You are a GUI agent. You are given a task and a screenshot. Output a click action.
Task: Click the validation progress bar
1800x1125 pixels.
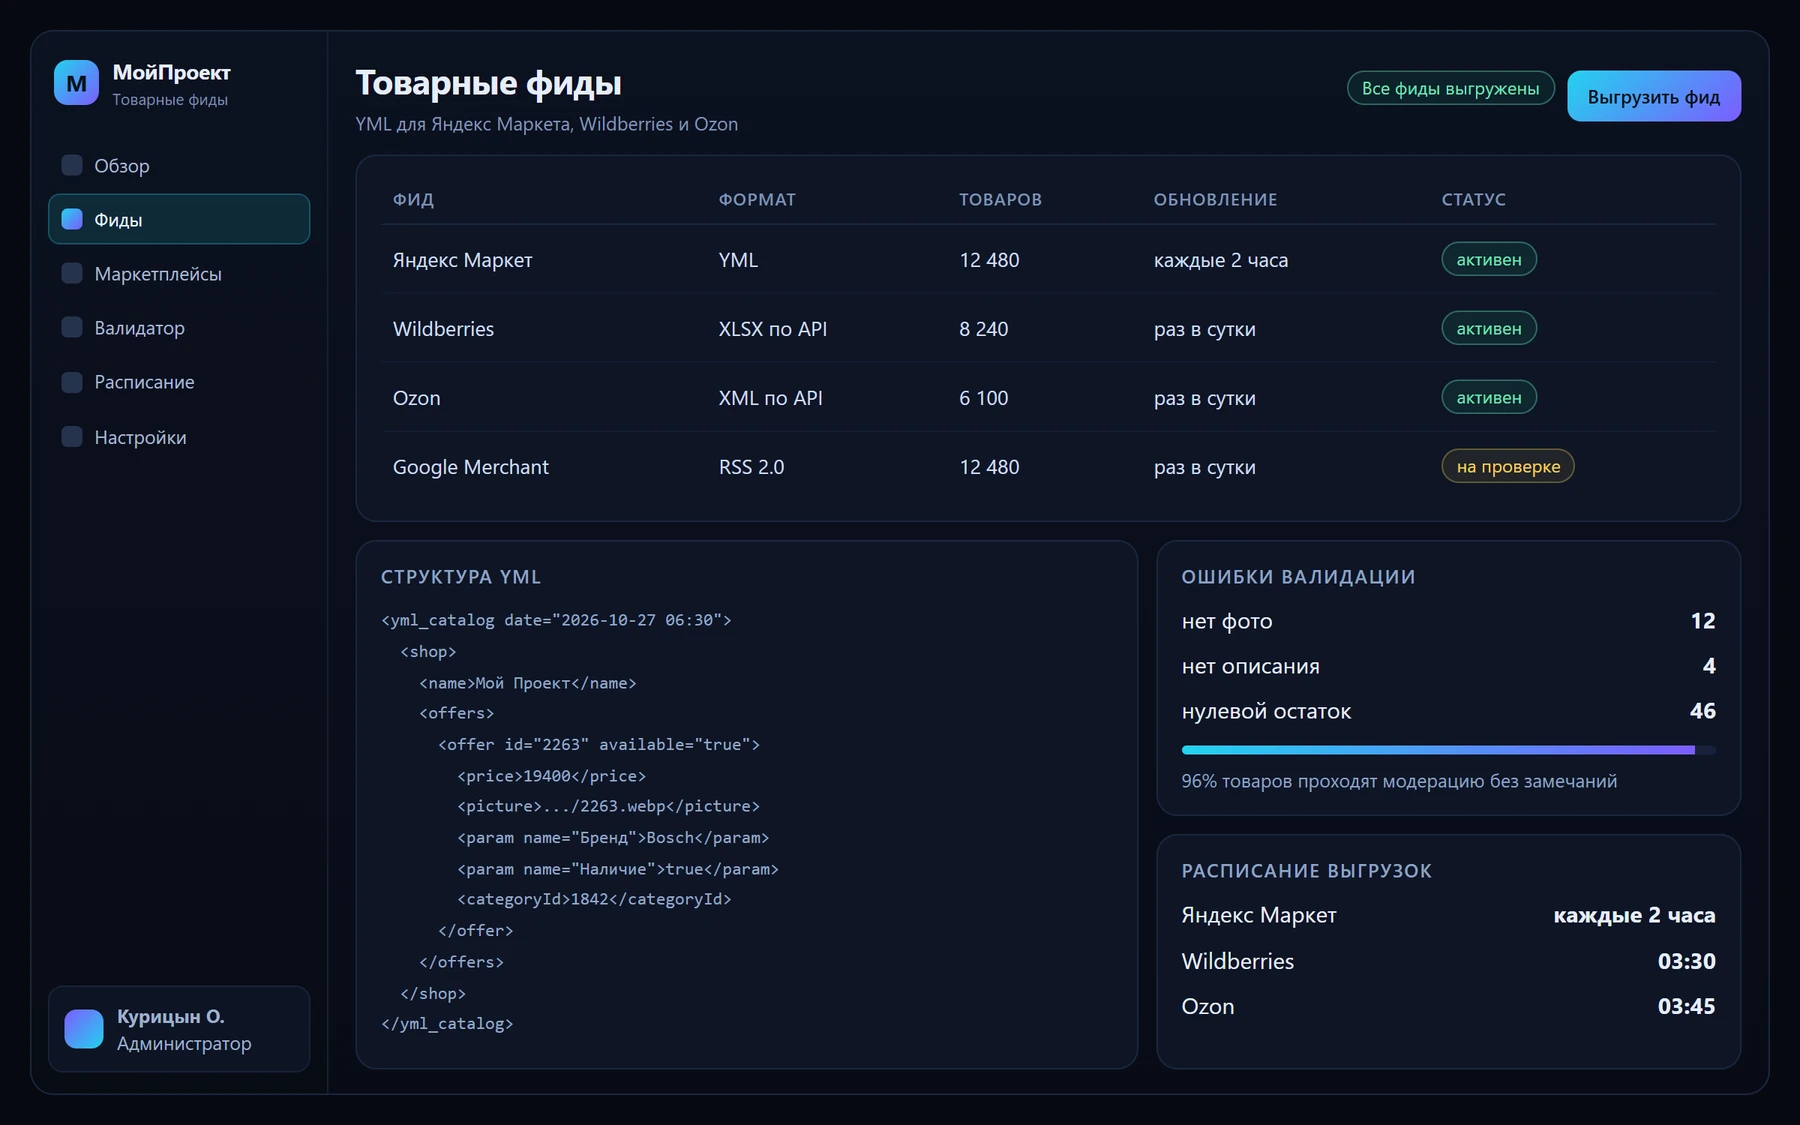point(1448,749)
